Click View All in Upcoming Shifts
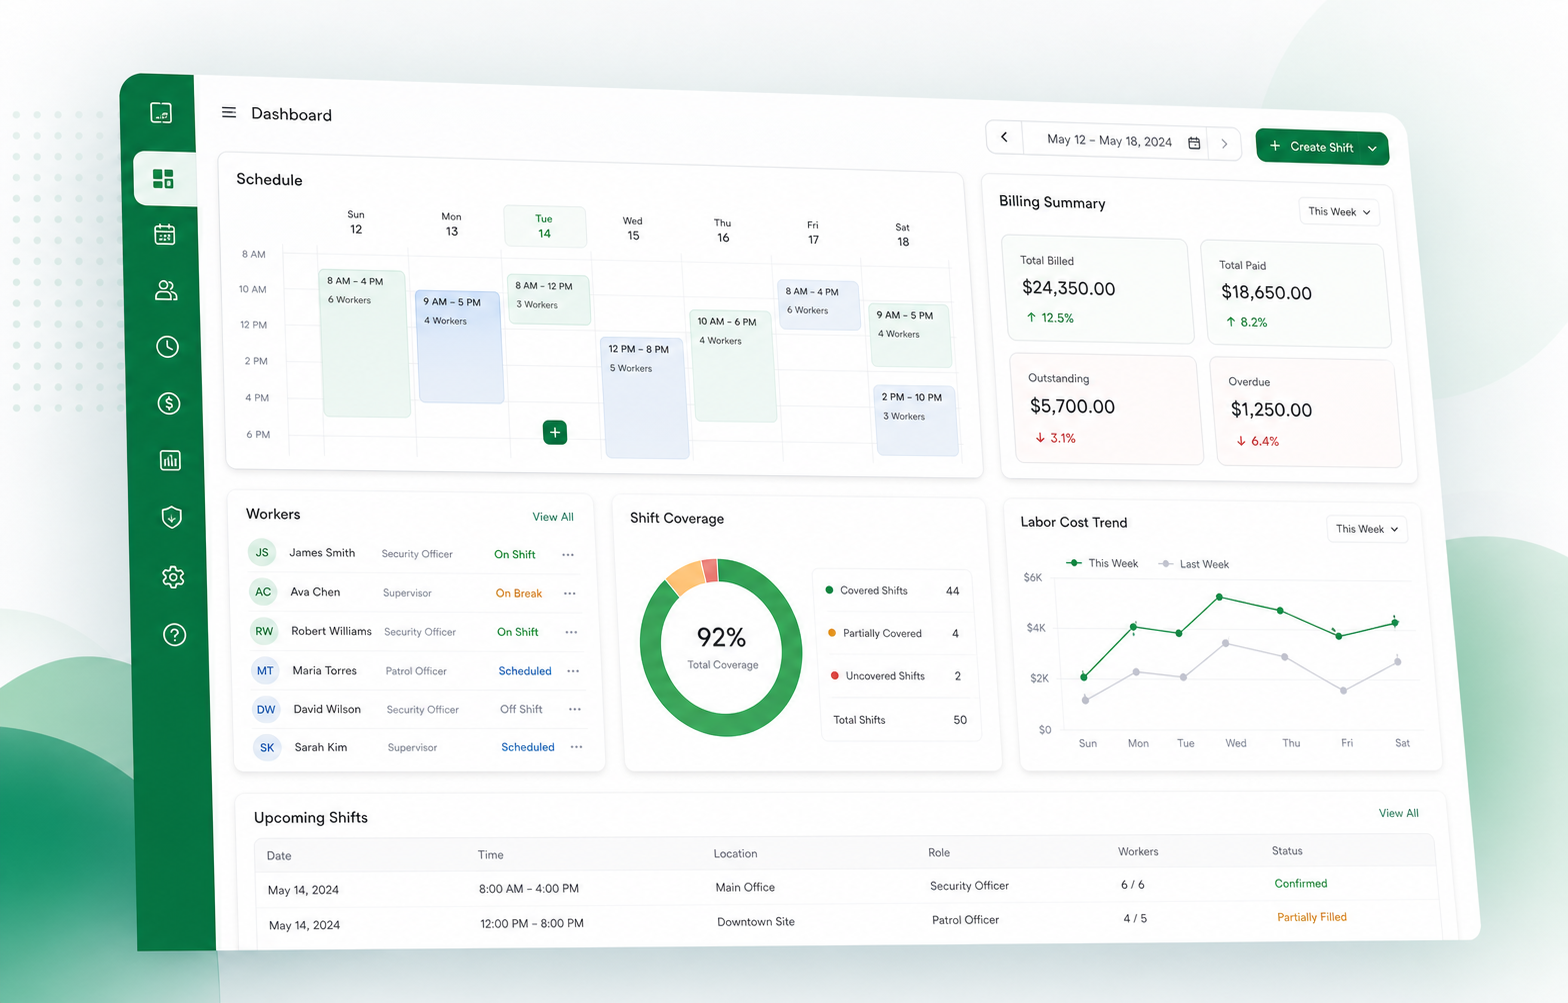1568x1003 pixels. [1399, 813]
